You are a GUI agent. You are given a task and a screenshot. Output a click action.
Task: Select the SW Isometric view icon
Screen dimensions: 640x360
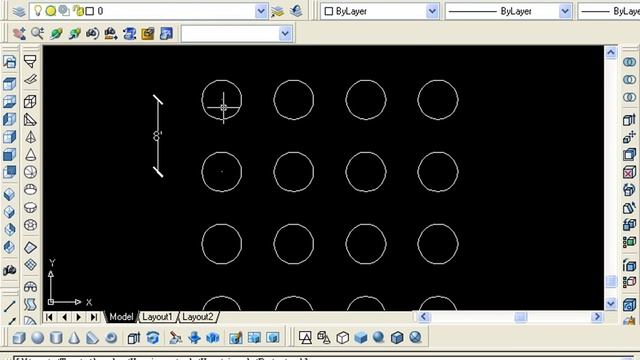[x=9, y=194]
